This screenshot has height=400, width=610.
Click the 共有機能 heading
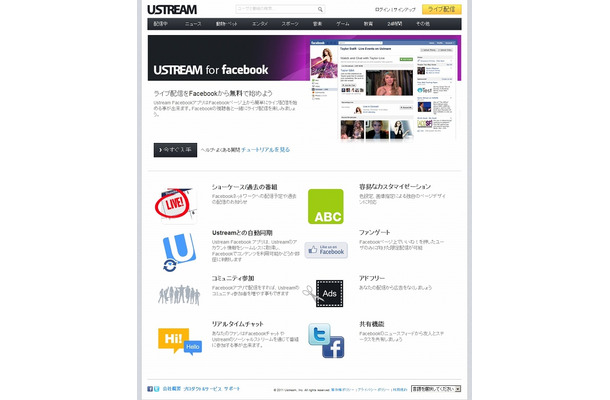372,324
